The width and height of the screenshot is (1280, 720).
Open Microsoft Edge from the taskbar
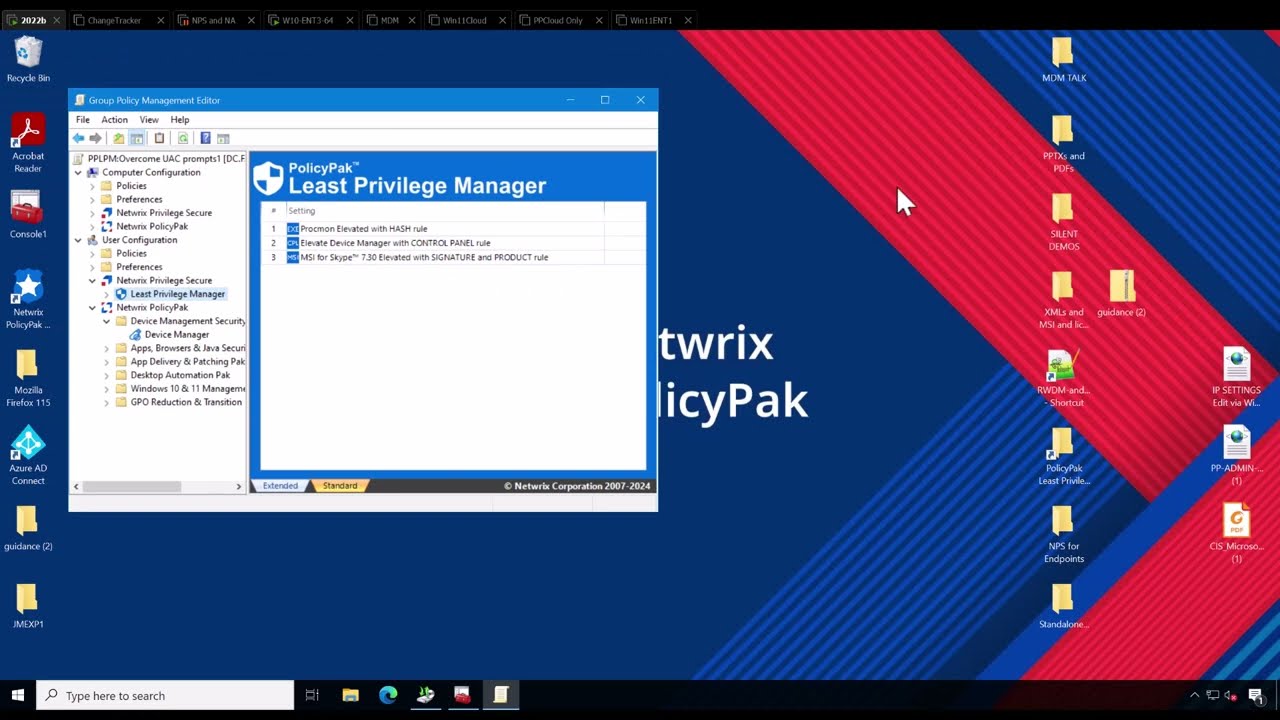pos(388,695)
